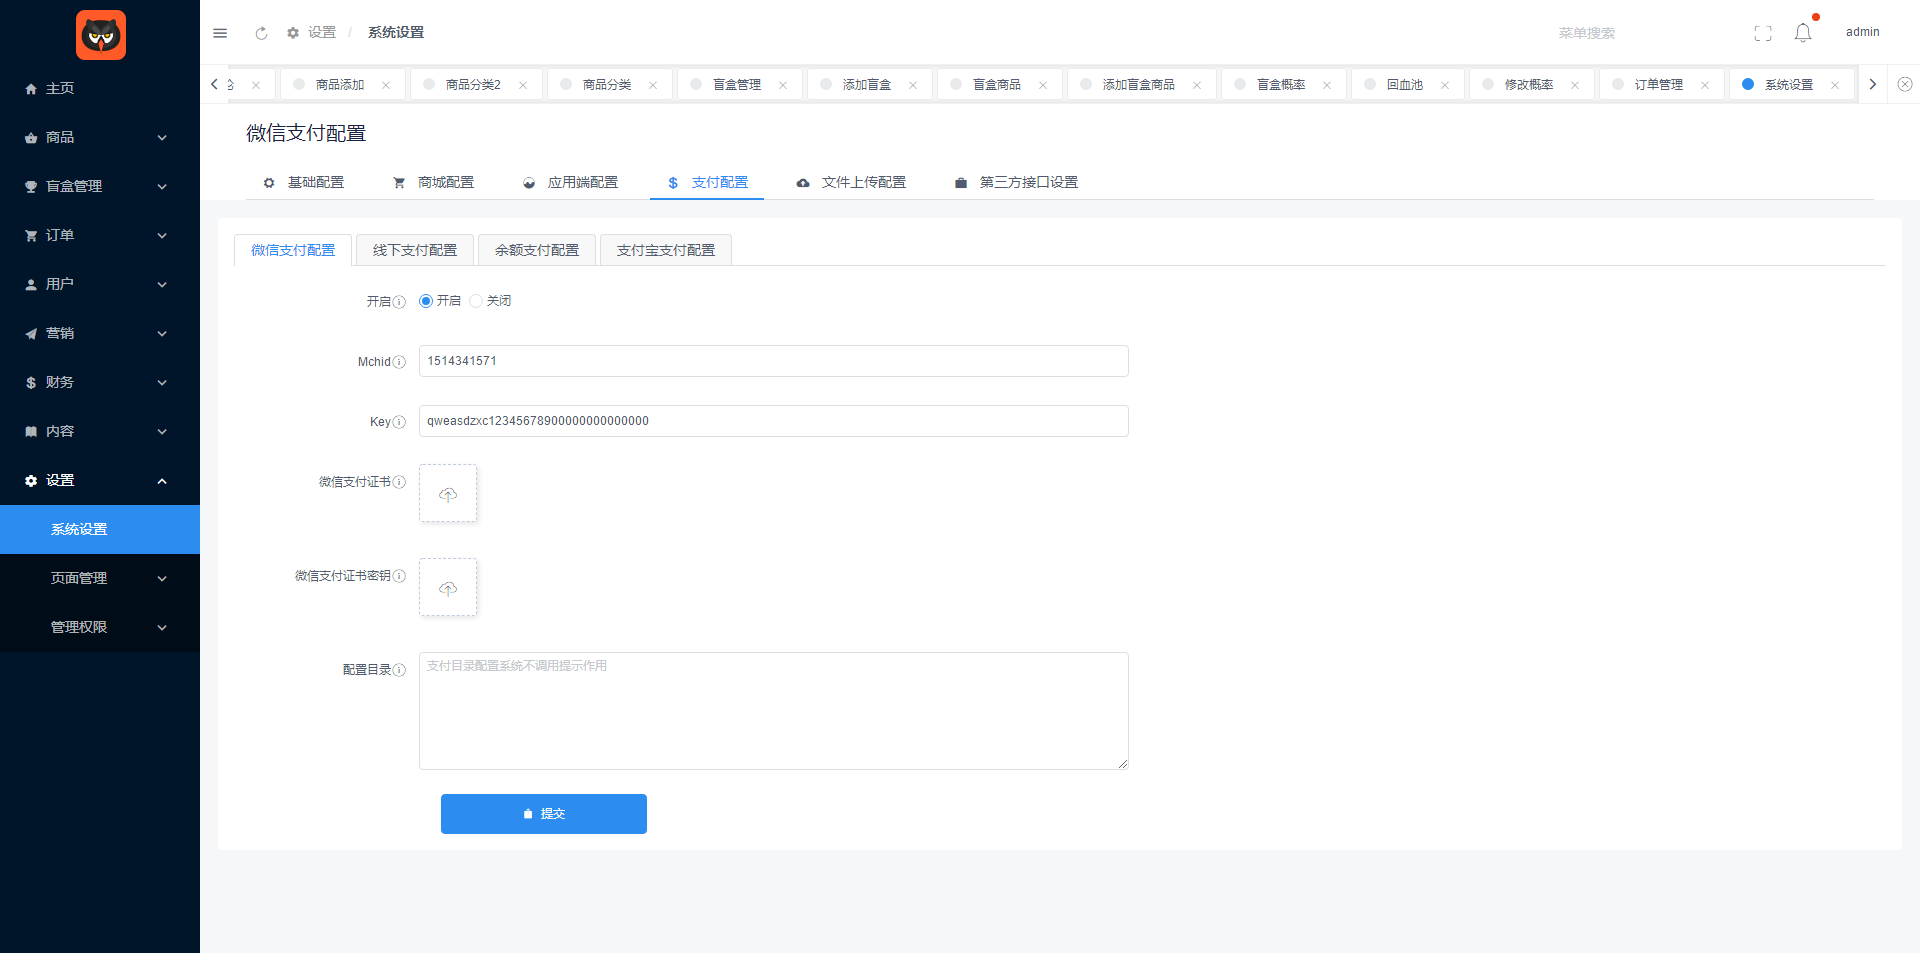The height and width of the screenshot is (953, 1920).
Task: Click the hamburger menu collapse icon
Action: tap(220, 33)
